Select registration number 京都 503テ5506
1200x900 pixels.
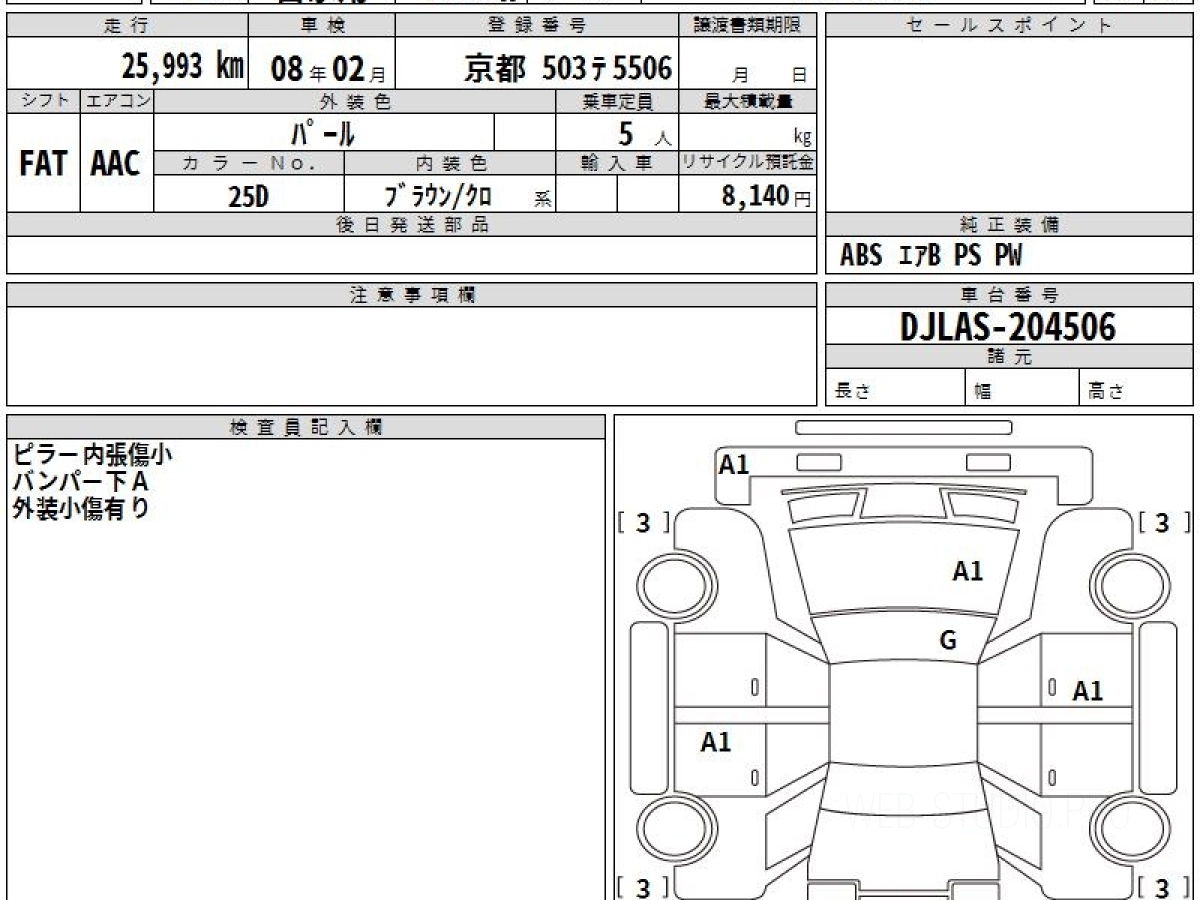pyautogui.click(x=568, y=67)
